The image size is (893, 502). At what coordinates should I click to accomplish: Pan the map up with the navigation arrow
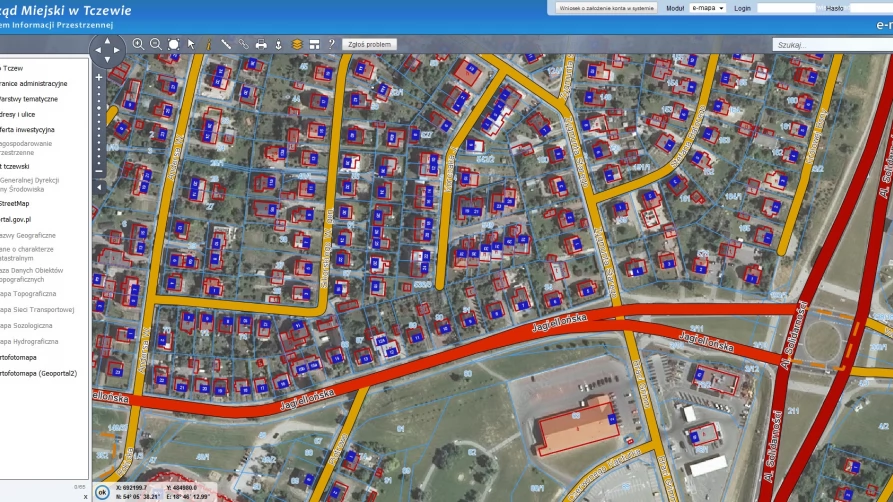pyautogui.click(x=107, y=40)
